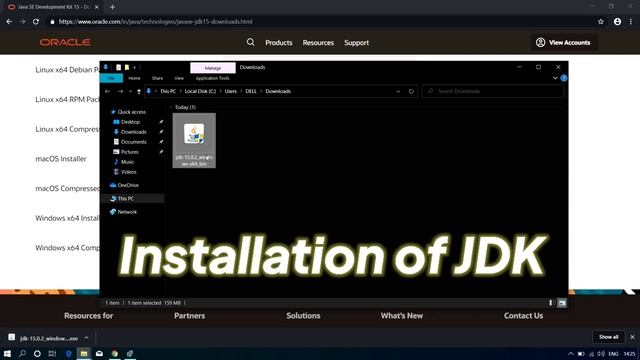Bookmark this page with the star icon
The height and width of the screenshot is (360, 640).
601,22
